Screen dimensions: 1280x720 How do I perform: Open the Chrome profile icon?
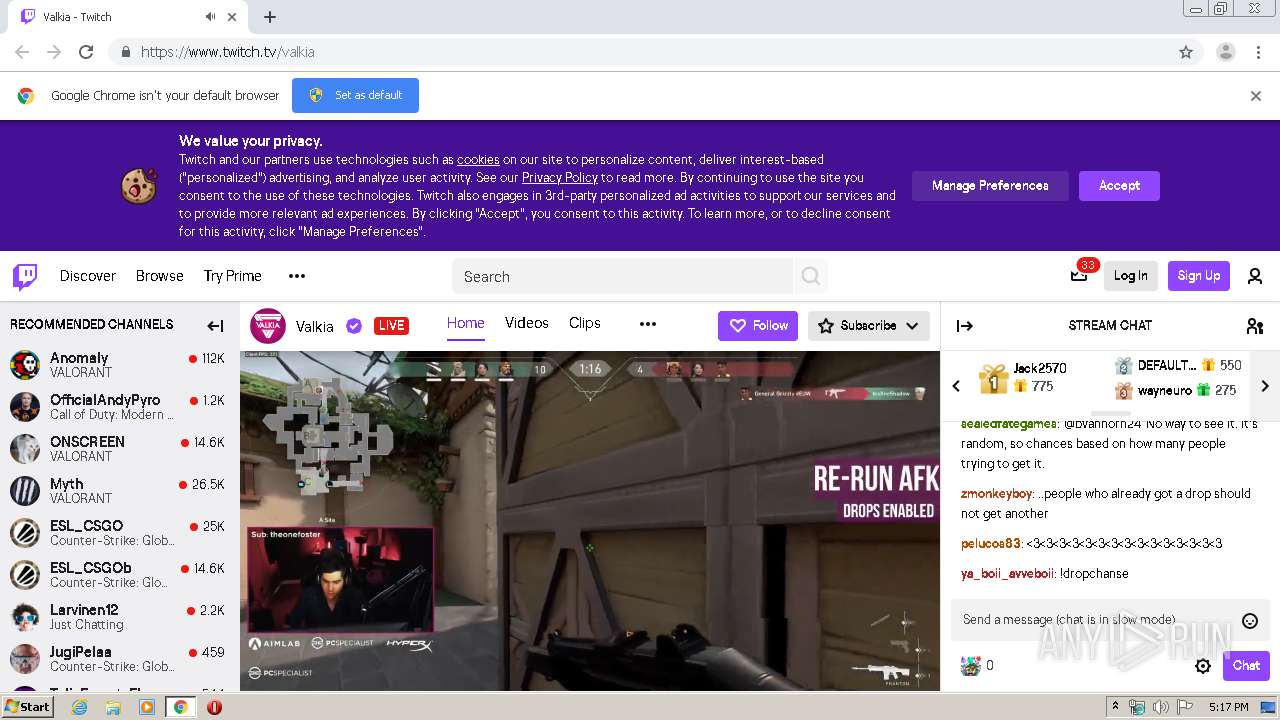(1226, 52)
